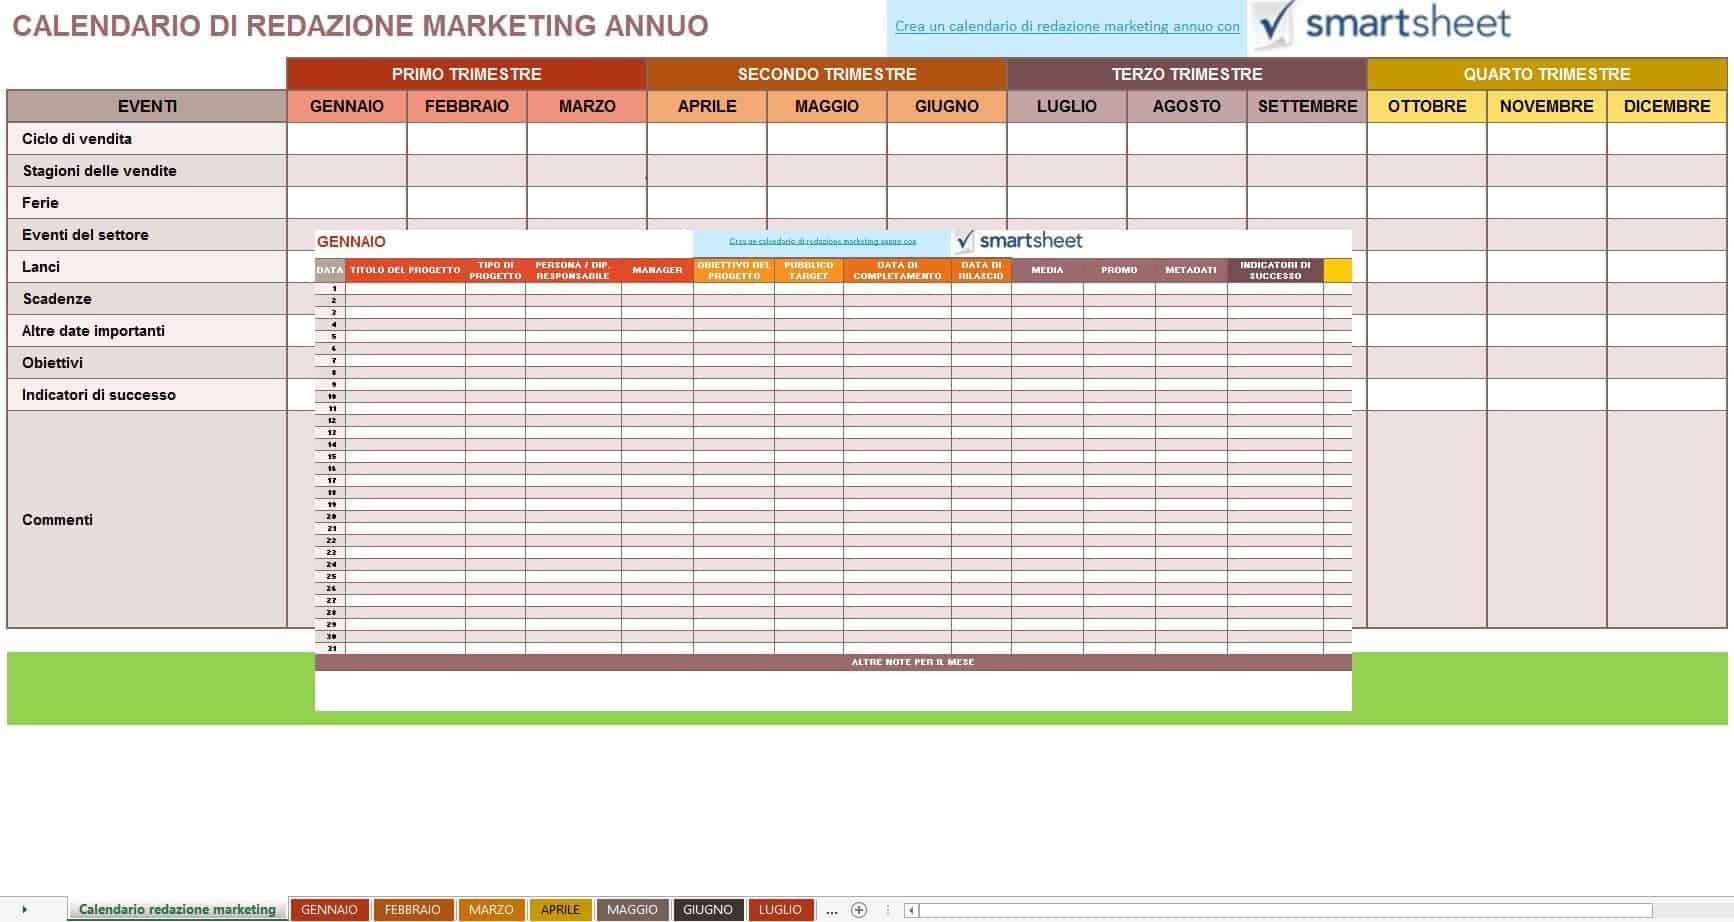Select the 'Ferie' row label

point(147,203)
